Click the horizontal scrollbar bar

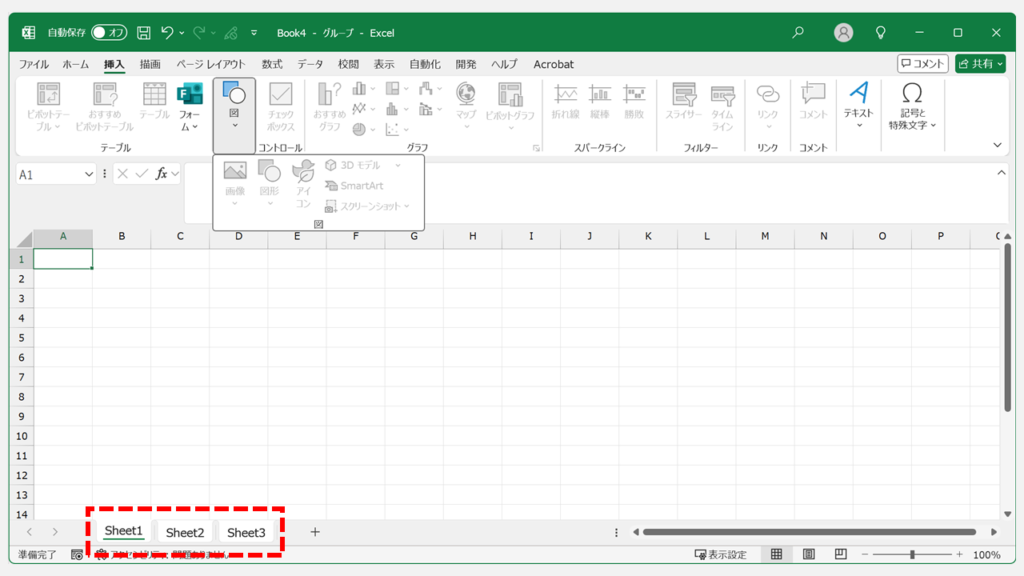click(809, 532)
